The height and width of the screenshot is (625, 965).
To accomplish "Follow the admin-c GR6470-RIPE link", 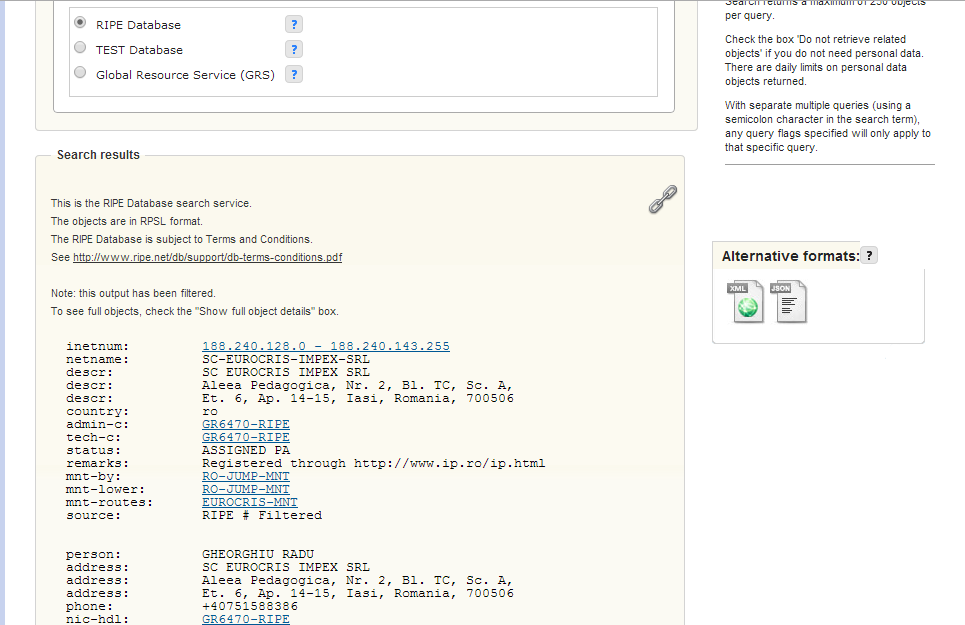I will pos(246,424).
